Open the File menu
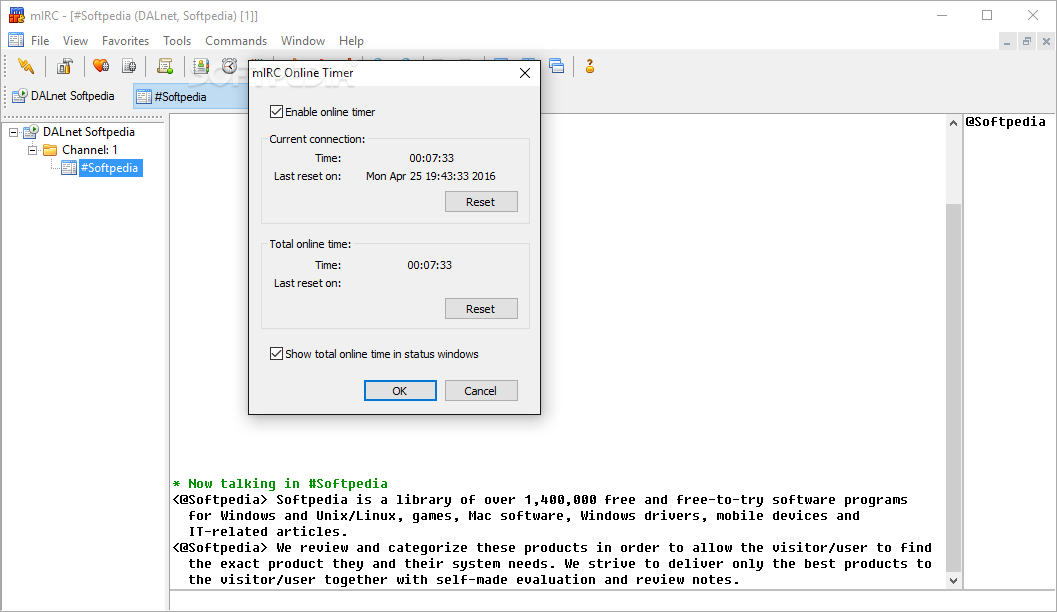1057x612 pixels. pos(40,40)
